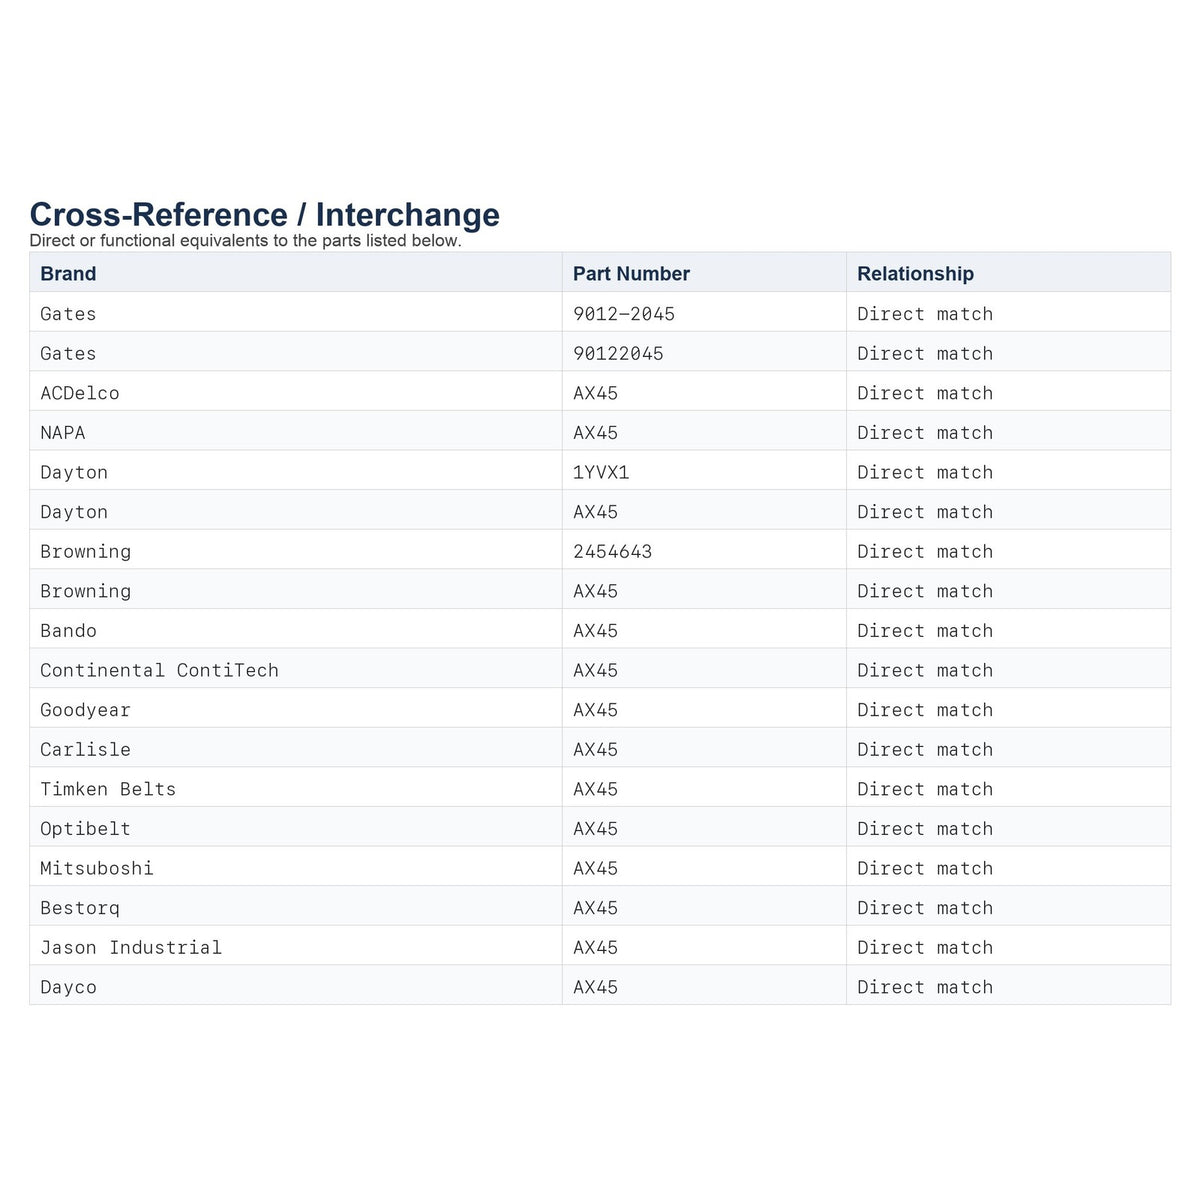
Task: Click the Carlisle brand cell
Action: tap(296, 749)
